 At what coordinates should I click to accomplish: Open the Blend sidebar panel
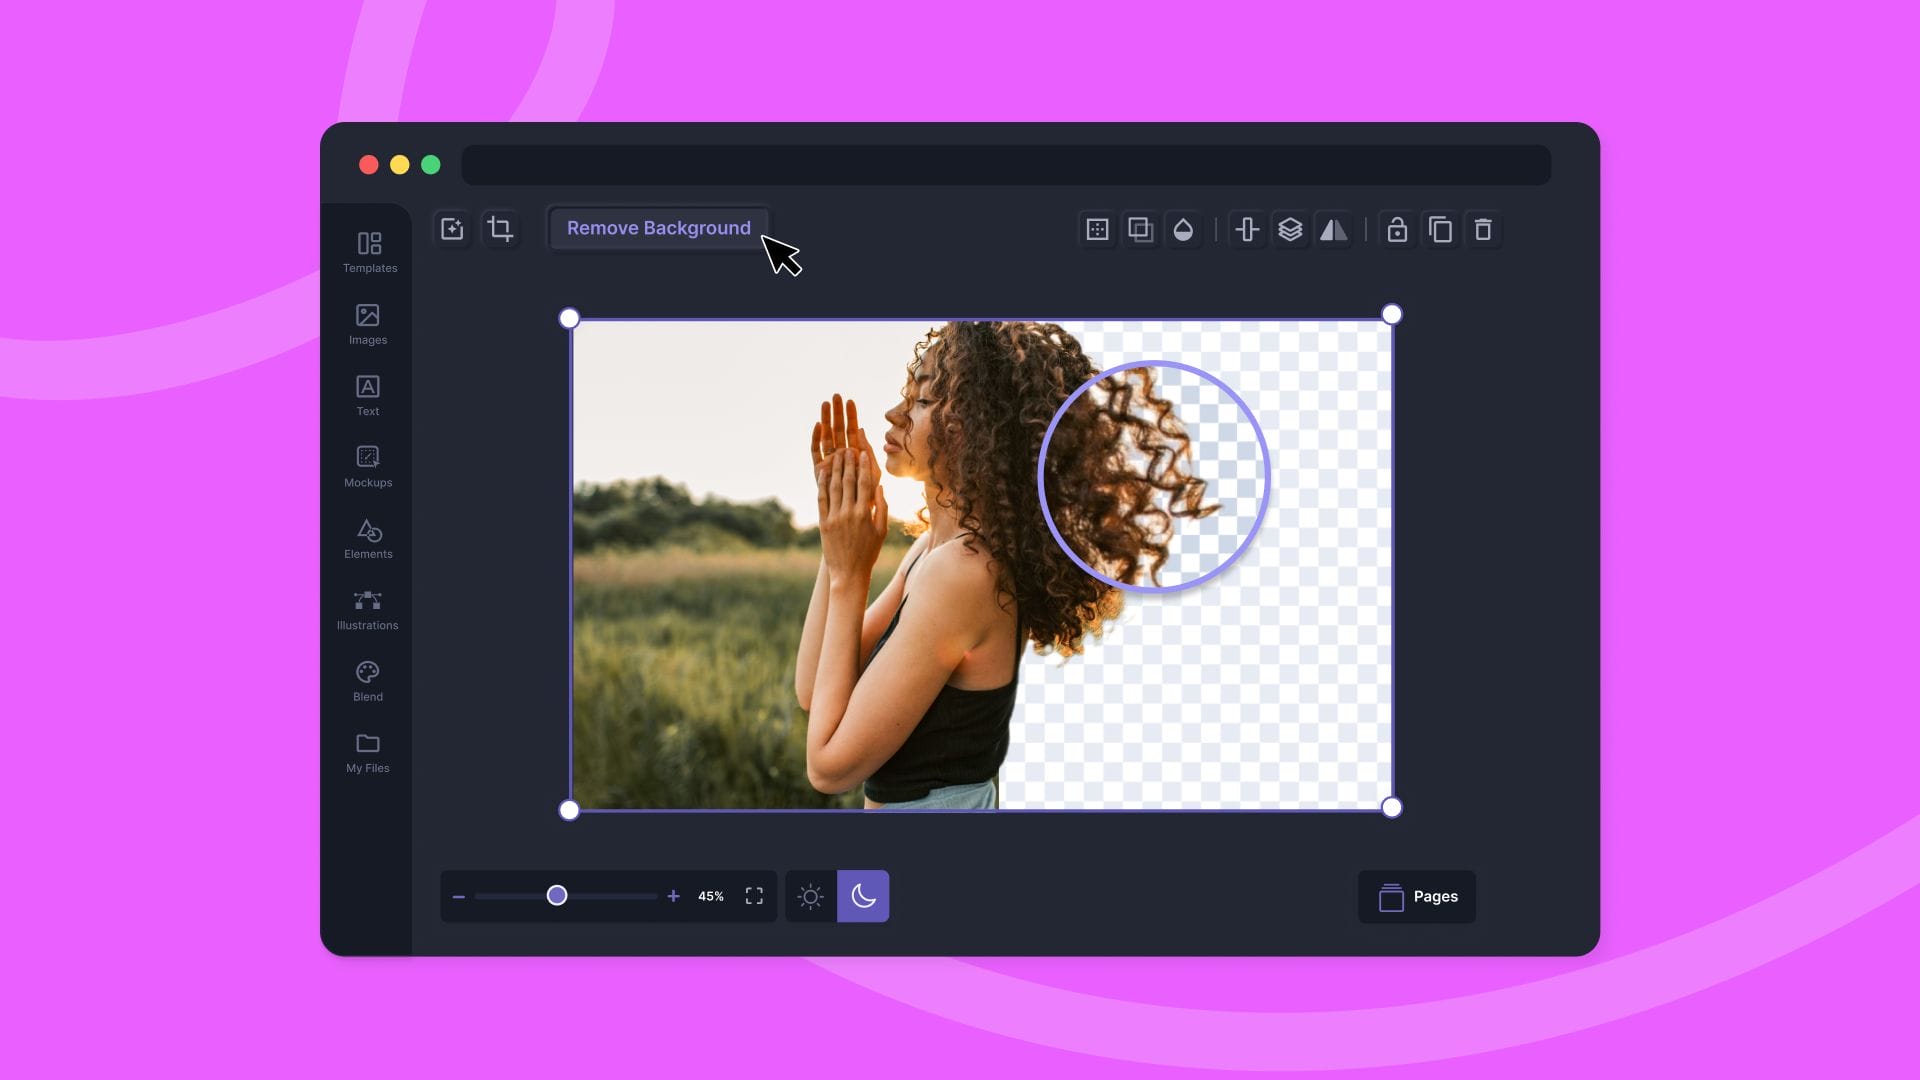pos(368,681)
